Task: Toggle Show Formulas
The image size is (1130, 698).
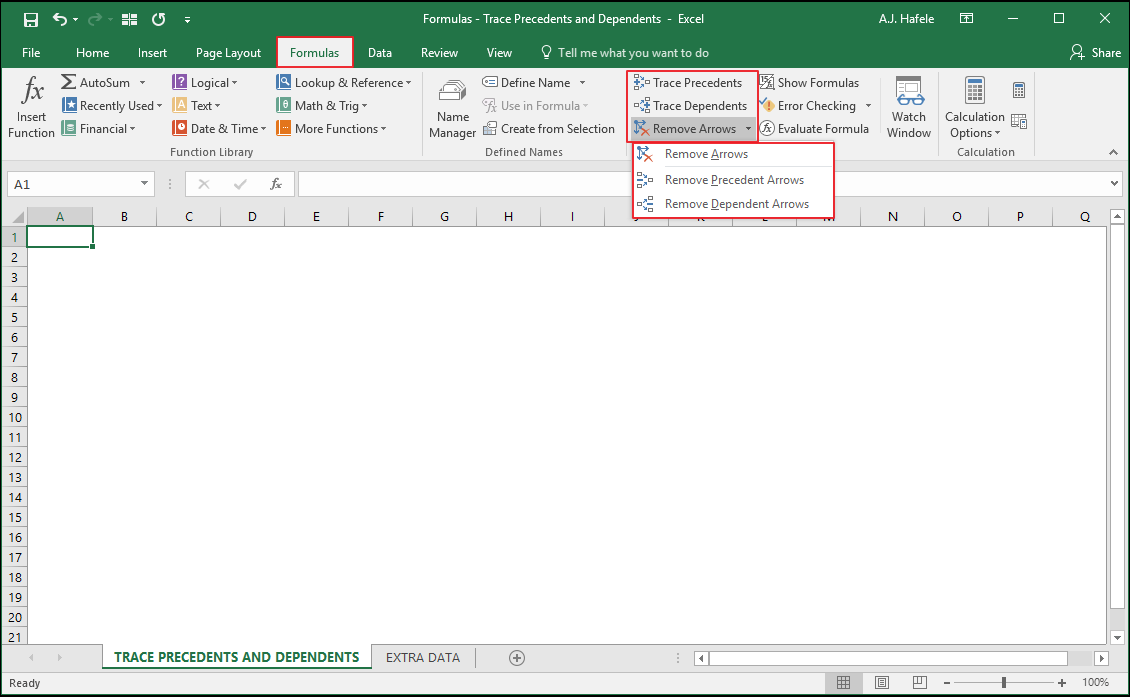Action: click(x=809, y=82)
